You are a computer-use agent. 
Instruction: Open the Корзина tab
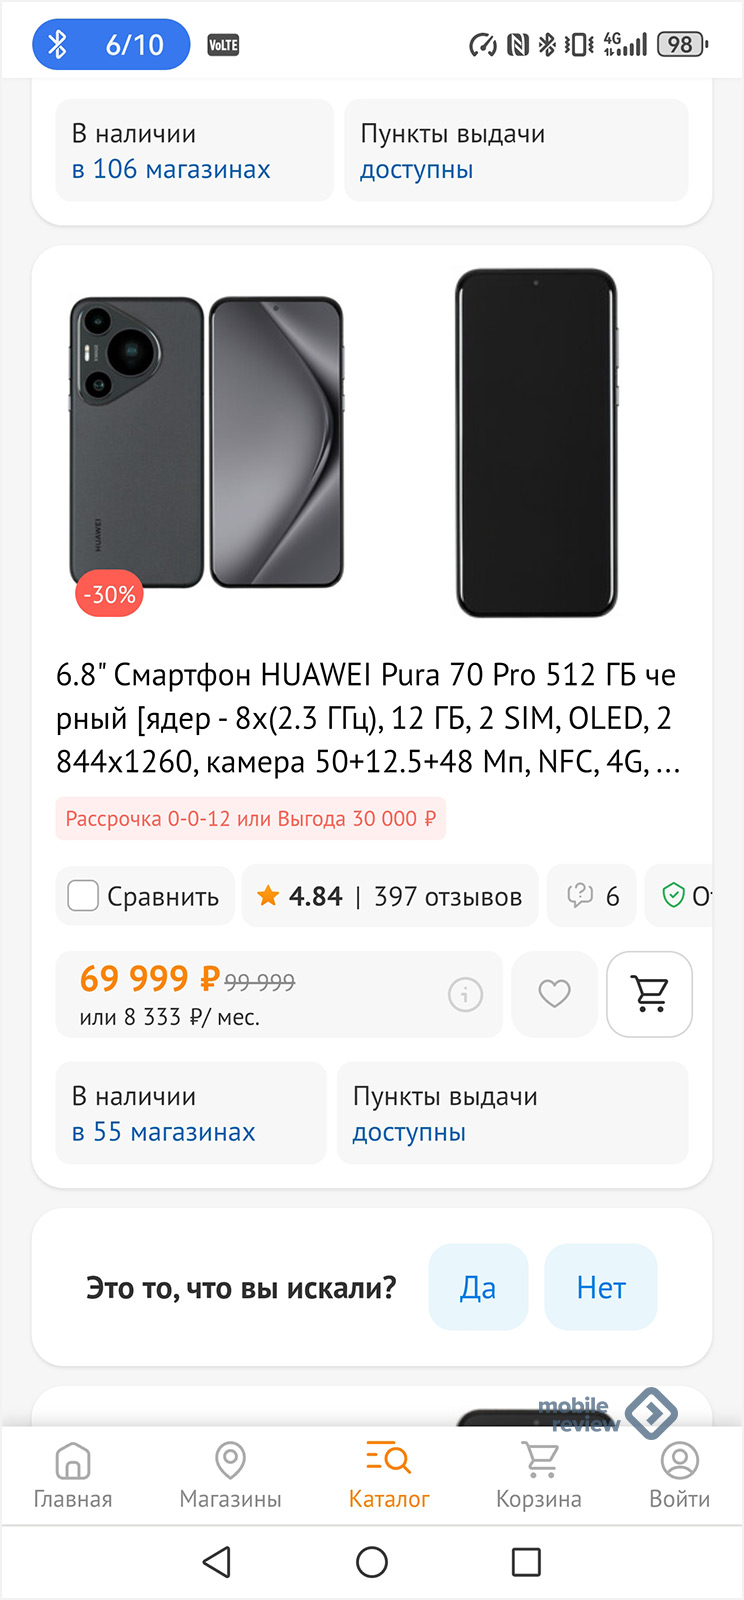pos(539,1475)
